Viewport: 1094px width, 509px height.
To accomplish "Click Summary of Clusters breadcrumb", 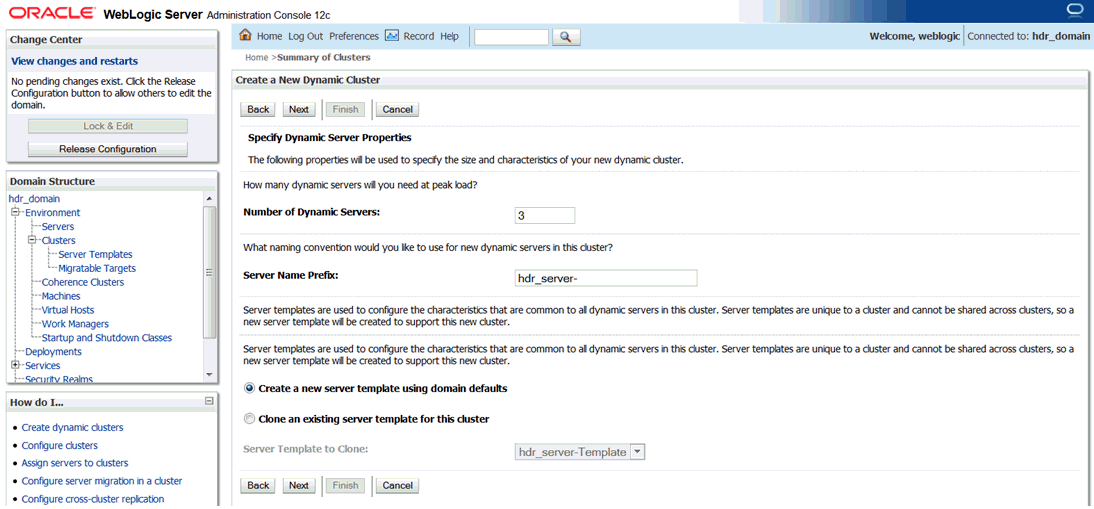I will pyautogui.click(x=324, y=57).
